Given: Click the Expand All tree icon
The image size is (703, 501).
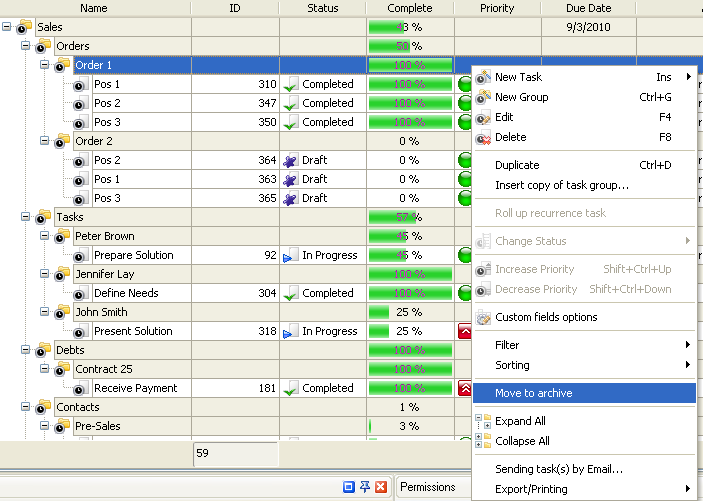Looking at the screenshot, I should 484,421.
